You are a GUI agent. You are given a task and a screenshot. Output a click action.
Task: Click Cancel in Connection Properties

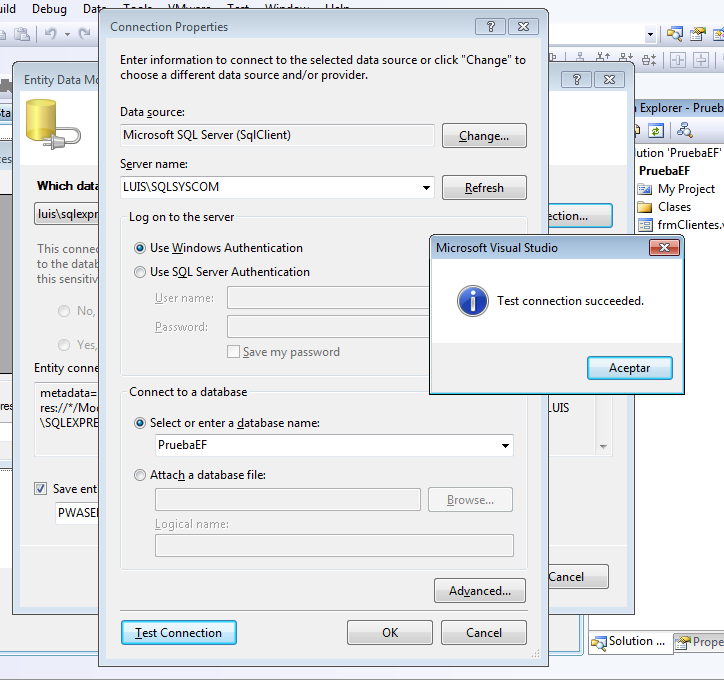[x=483, y=632]
